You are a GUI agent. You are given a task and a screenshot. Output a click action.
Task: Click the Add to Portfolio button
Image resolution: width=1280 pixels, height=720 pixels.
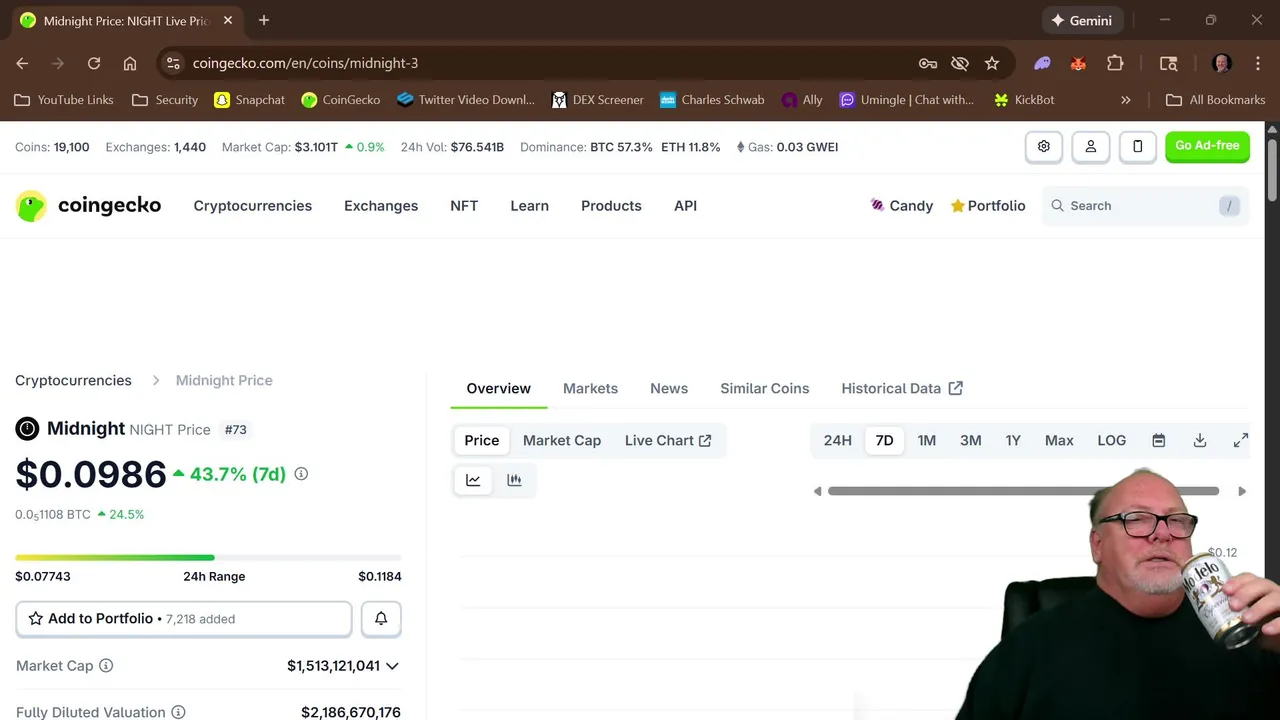[184, 619]
